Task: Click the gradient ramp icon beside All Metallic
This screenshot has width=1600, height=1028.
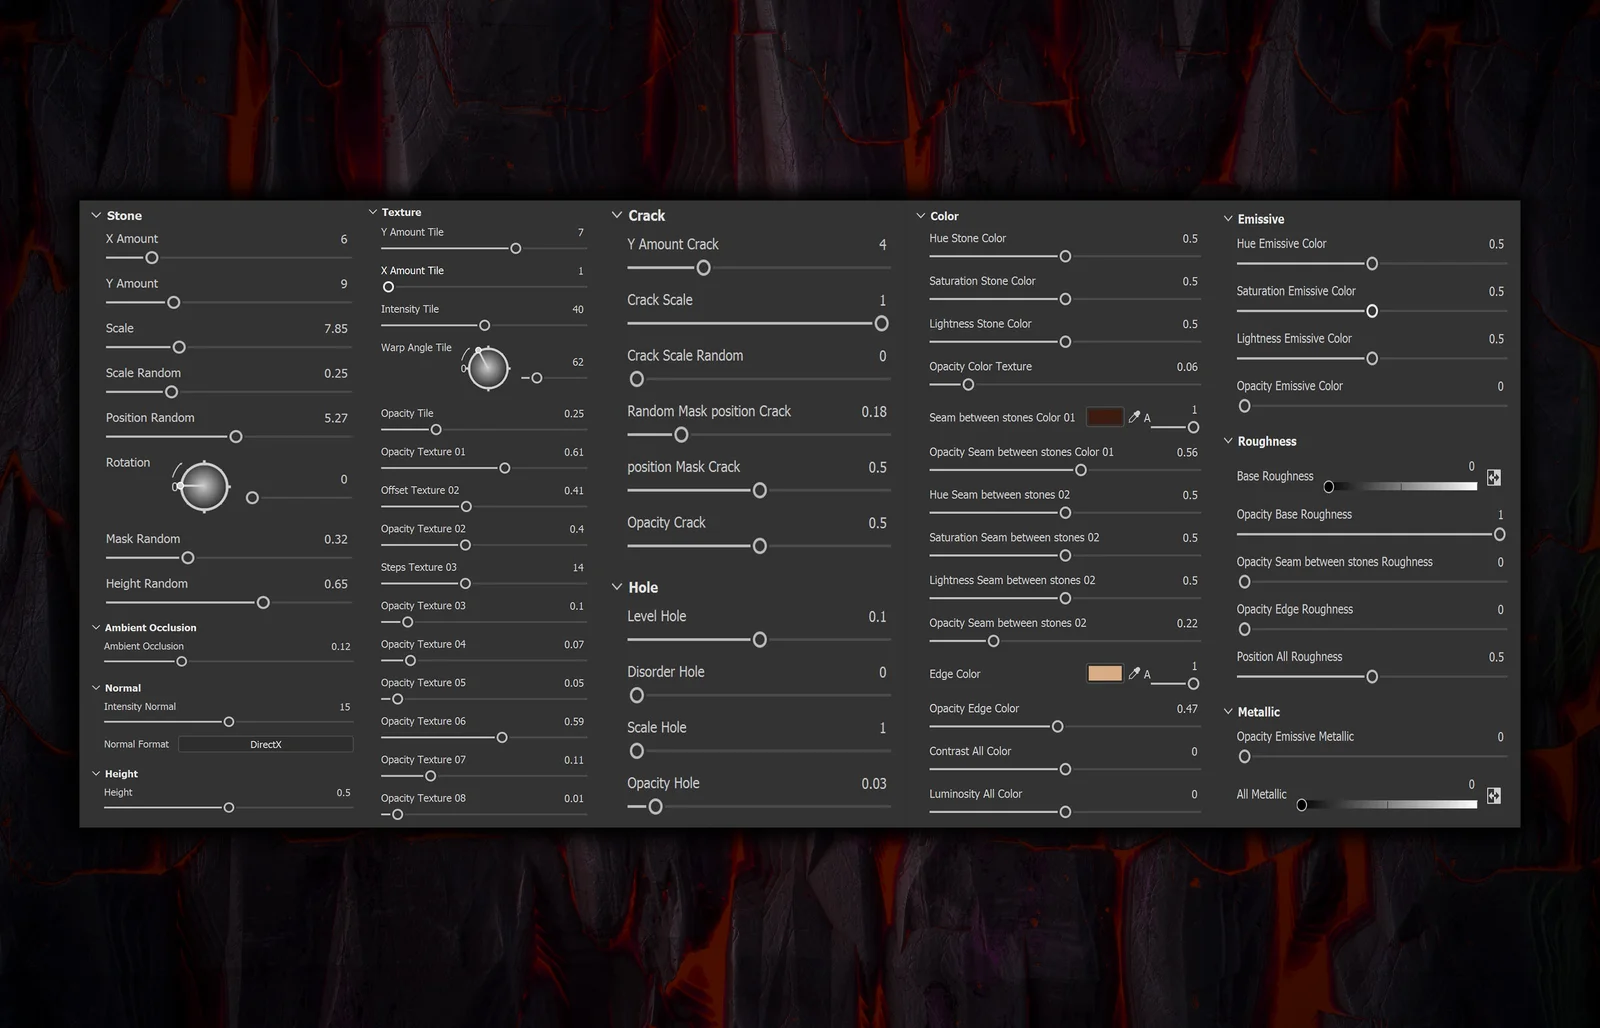Action: click(x=1493, y=795)
